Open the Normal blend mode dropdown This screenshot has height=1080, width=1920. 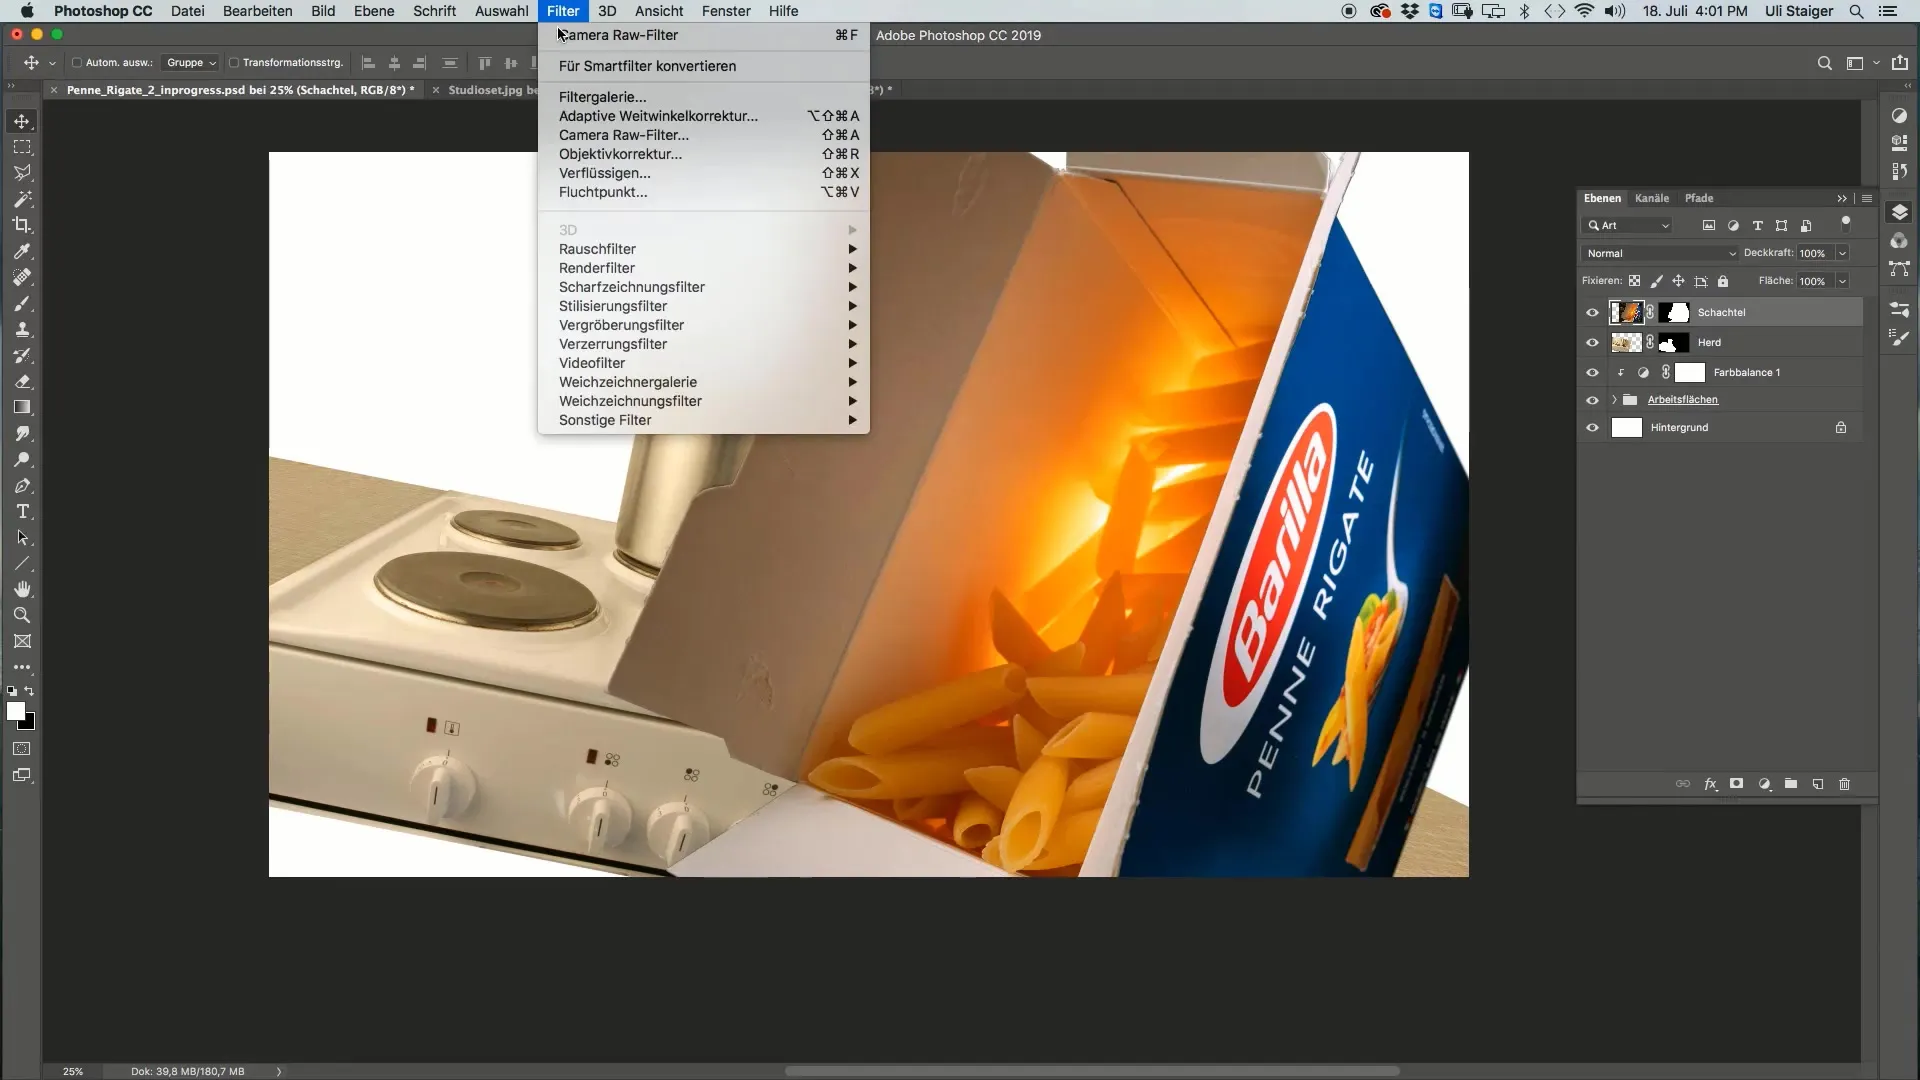1660,253
